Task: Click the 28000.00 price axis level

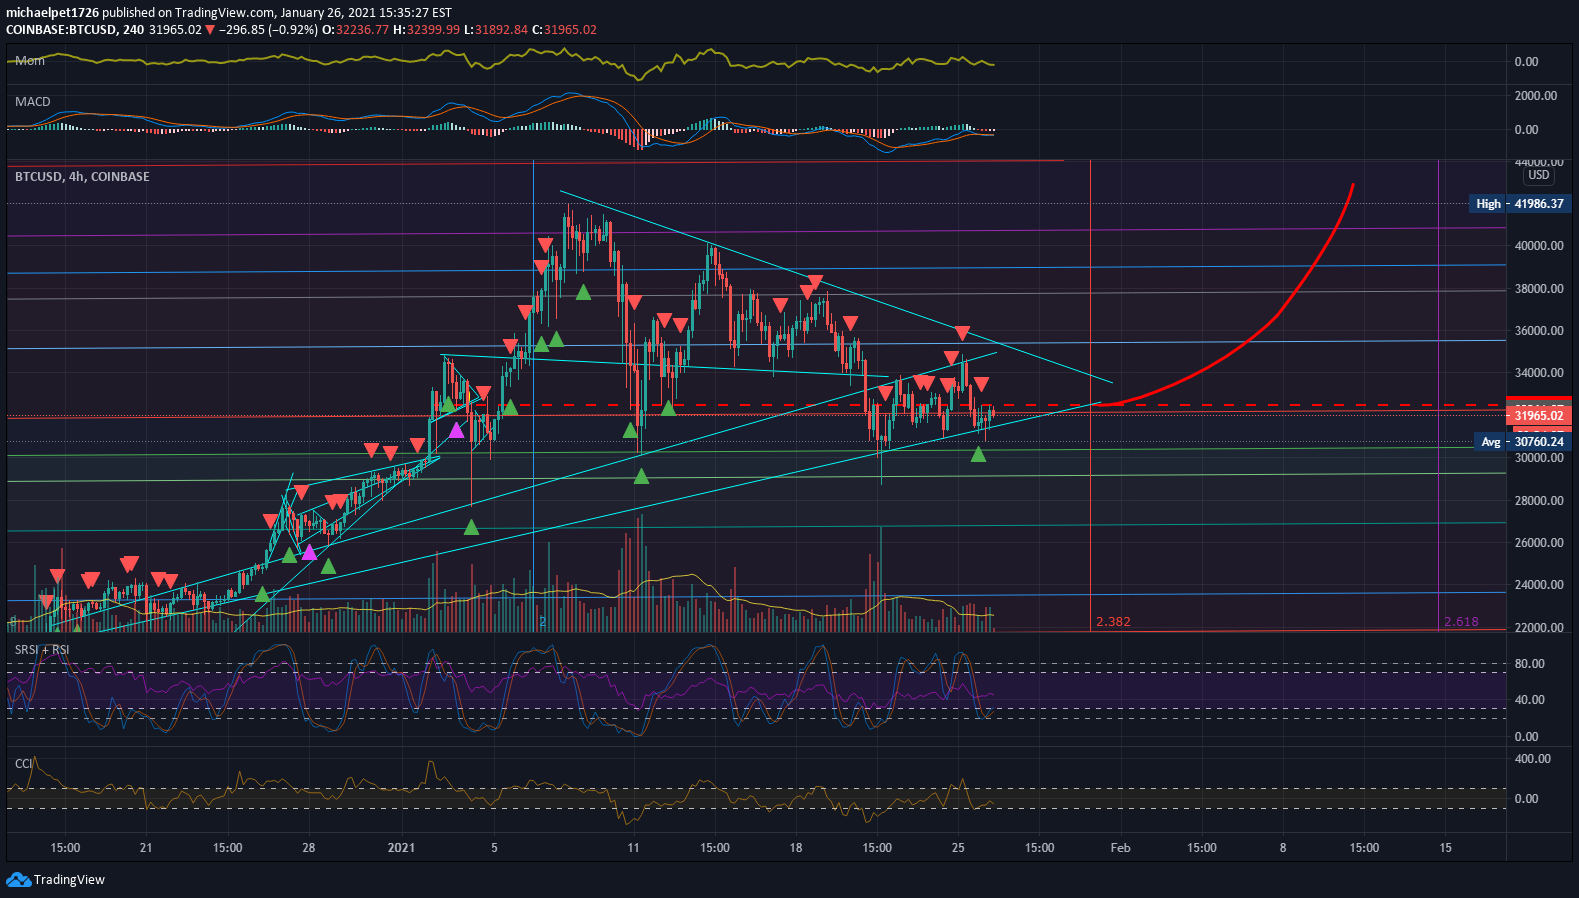Action: [x=1539, y=501]
